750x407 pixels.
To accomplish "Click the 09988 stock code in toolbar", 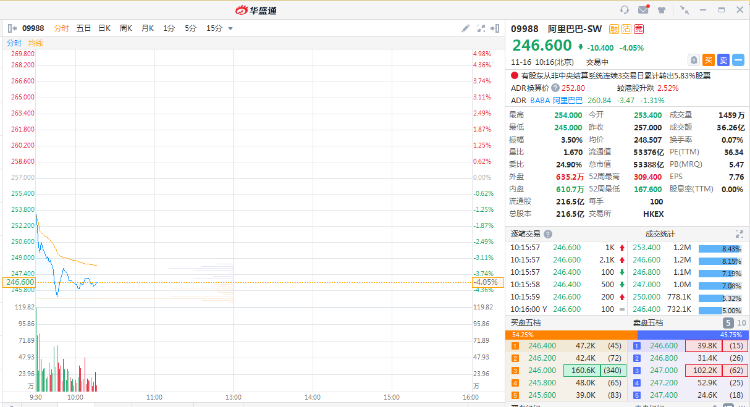I will (x=33, y=29).
